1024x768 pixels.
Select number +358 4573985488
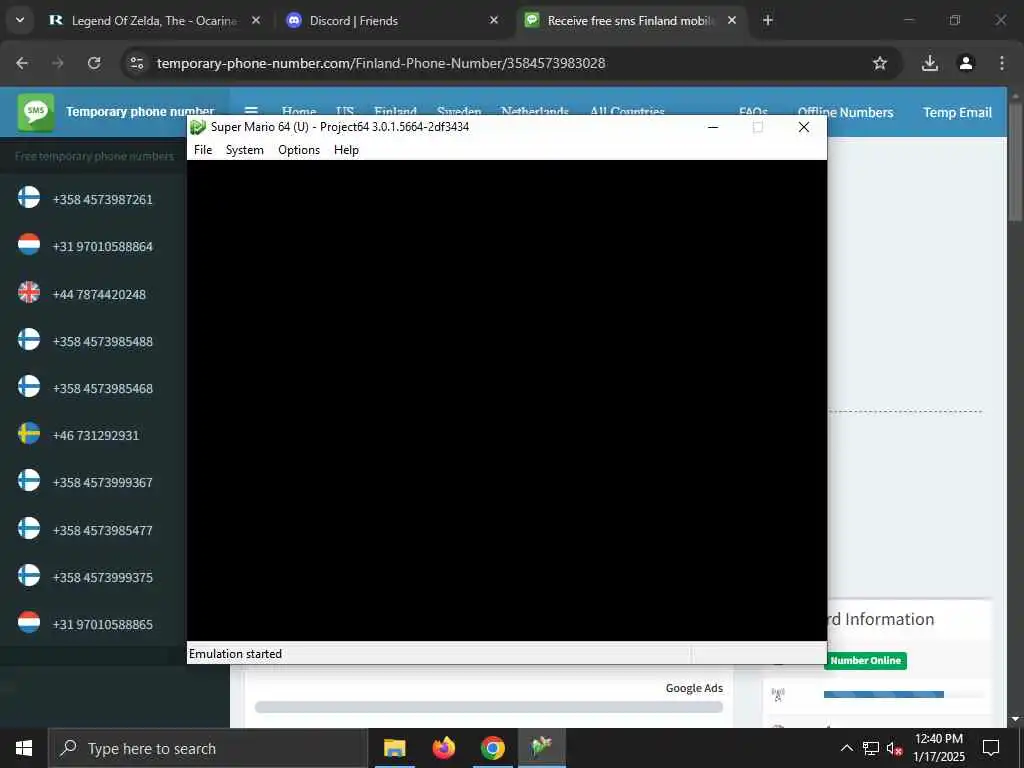(103, 342)
